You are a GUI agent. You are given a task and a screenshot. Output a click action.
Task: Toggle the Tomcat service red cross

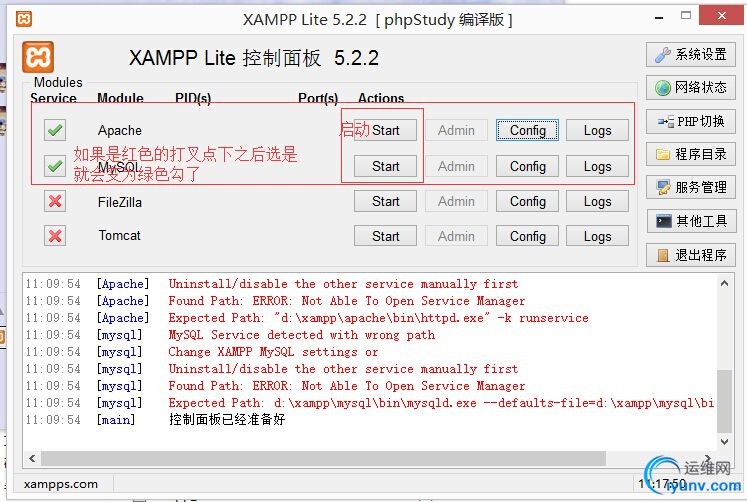[55, 235]
